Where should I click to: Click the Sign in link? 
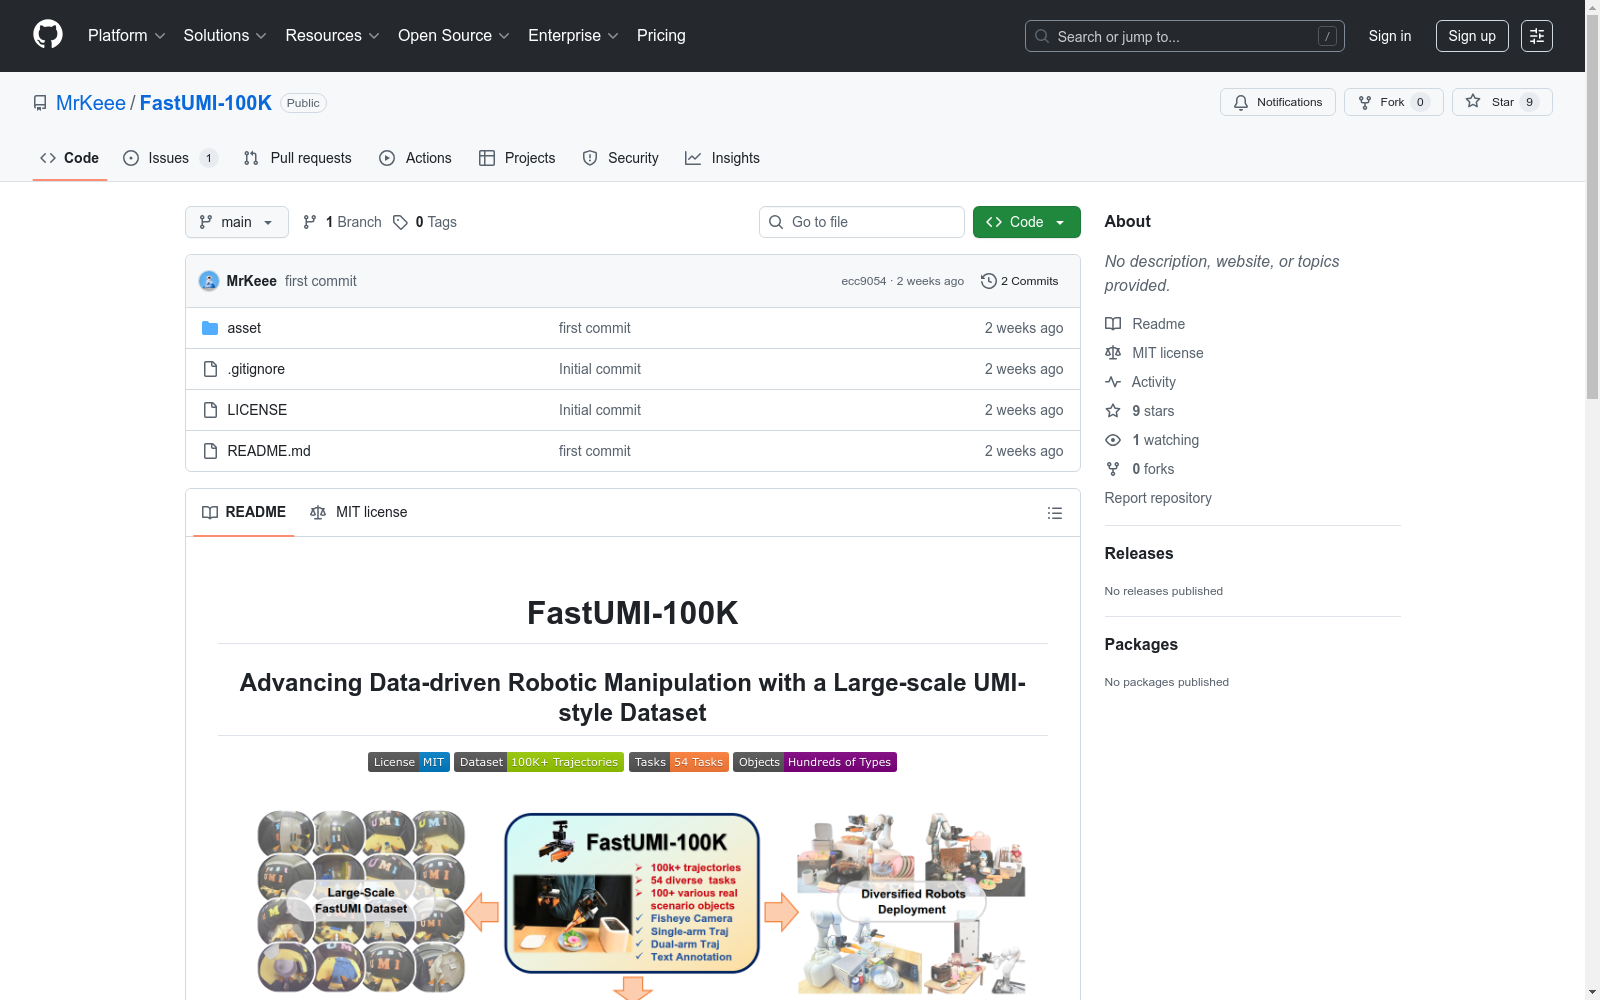coord(1389,36)
